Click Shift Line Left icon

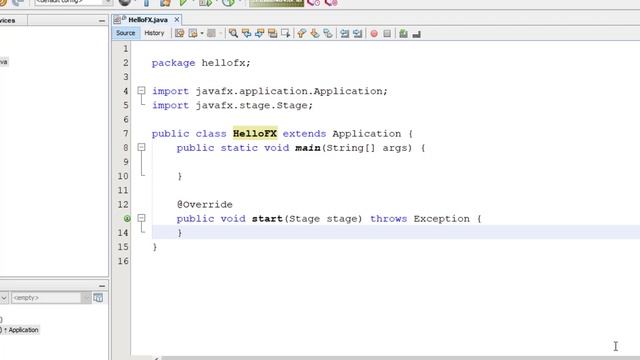[344, 33]
